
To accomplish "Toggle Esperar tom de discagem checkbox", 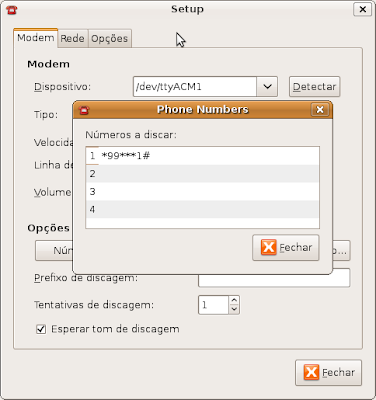I will [41, 329].
